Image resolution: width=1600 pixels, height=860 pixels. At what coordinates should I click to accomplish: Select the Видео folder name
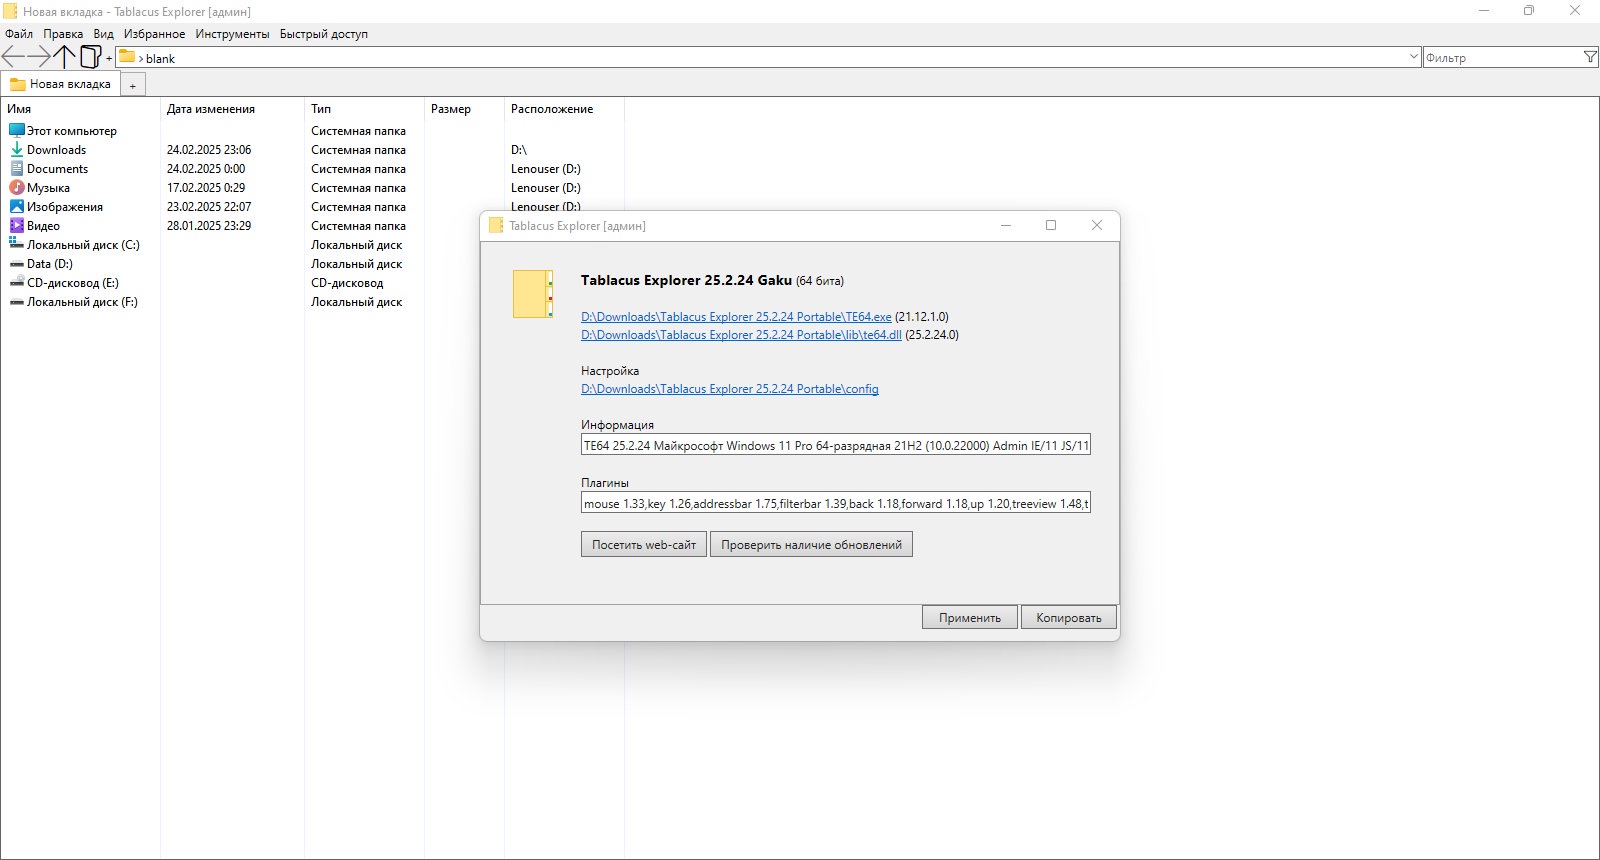tap(43, 226)
